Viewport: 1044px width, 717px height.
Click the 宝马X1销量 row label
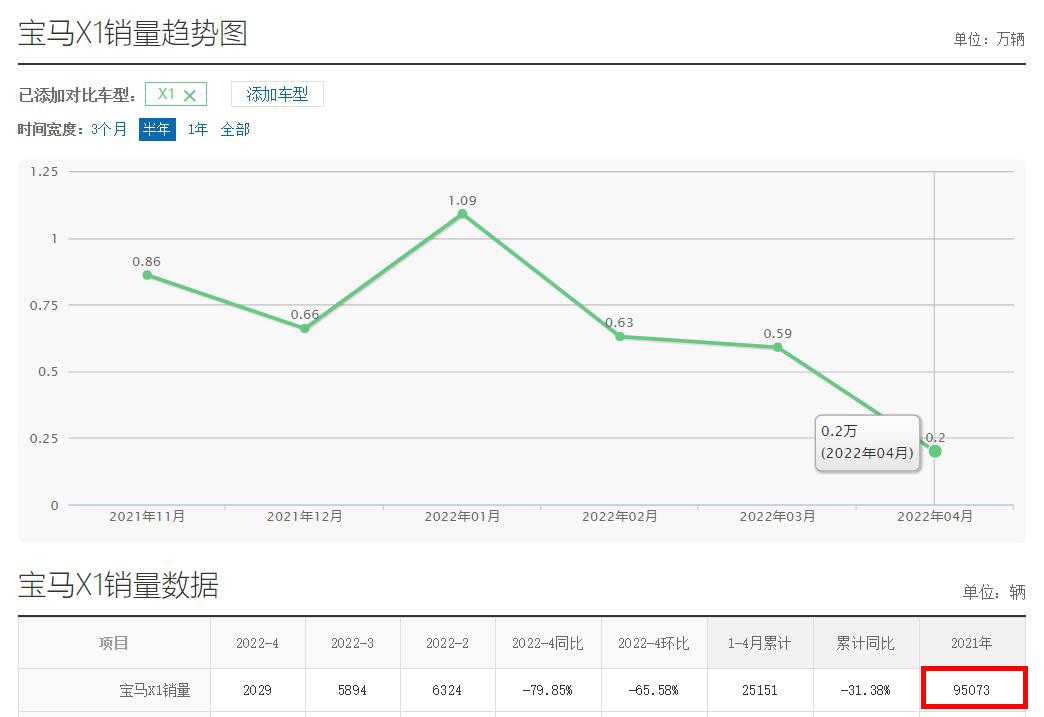154,690
